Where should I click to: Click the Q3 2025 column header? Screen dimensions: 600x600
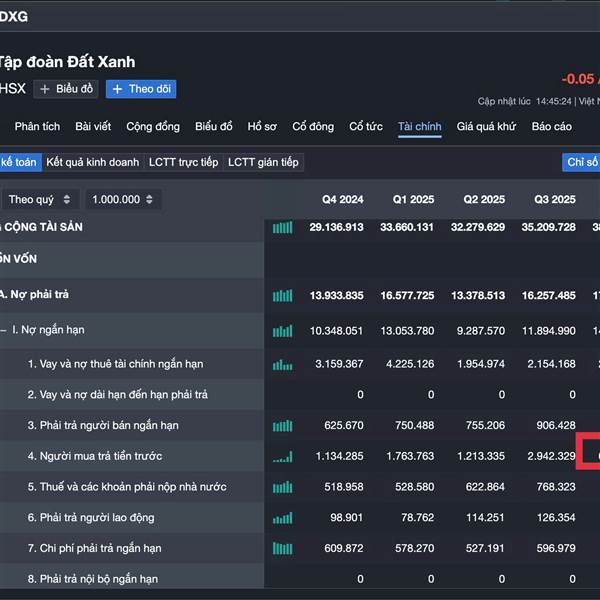(548, 199)
